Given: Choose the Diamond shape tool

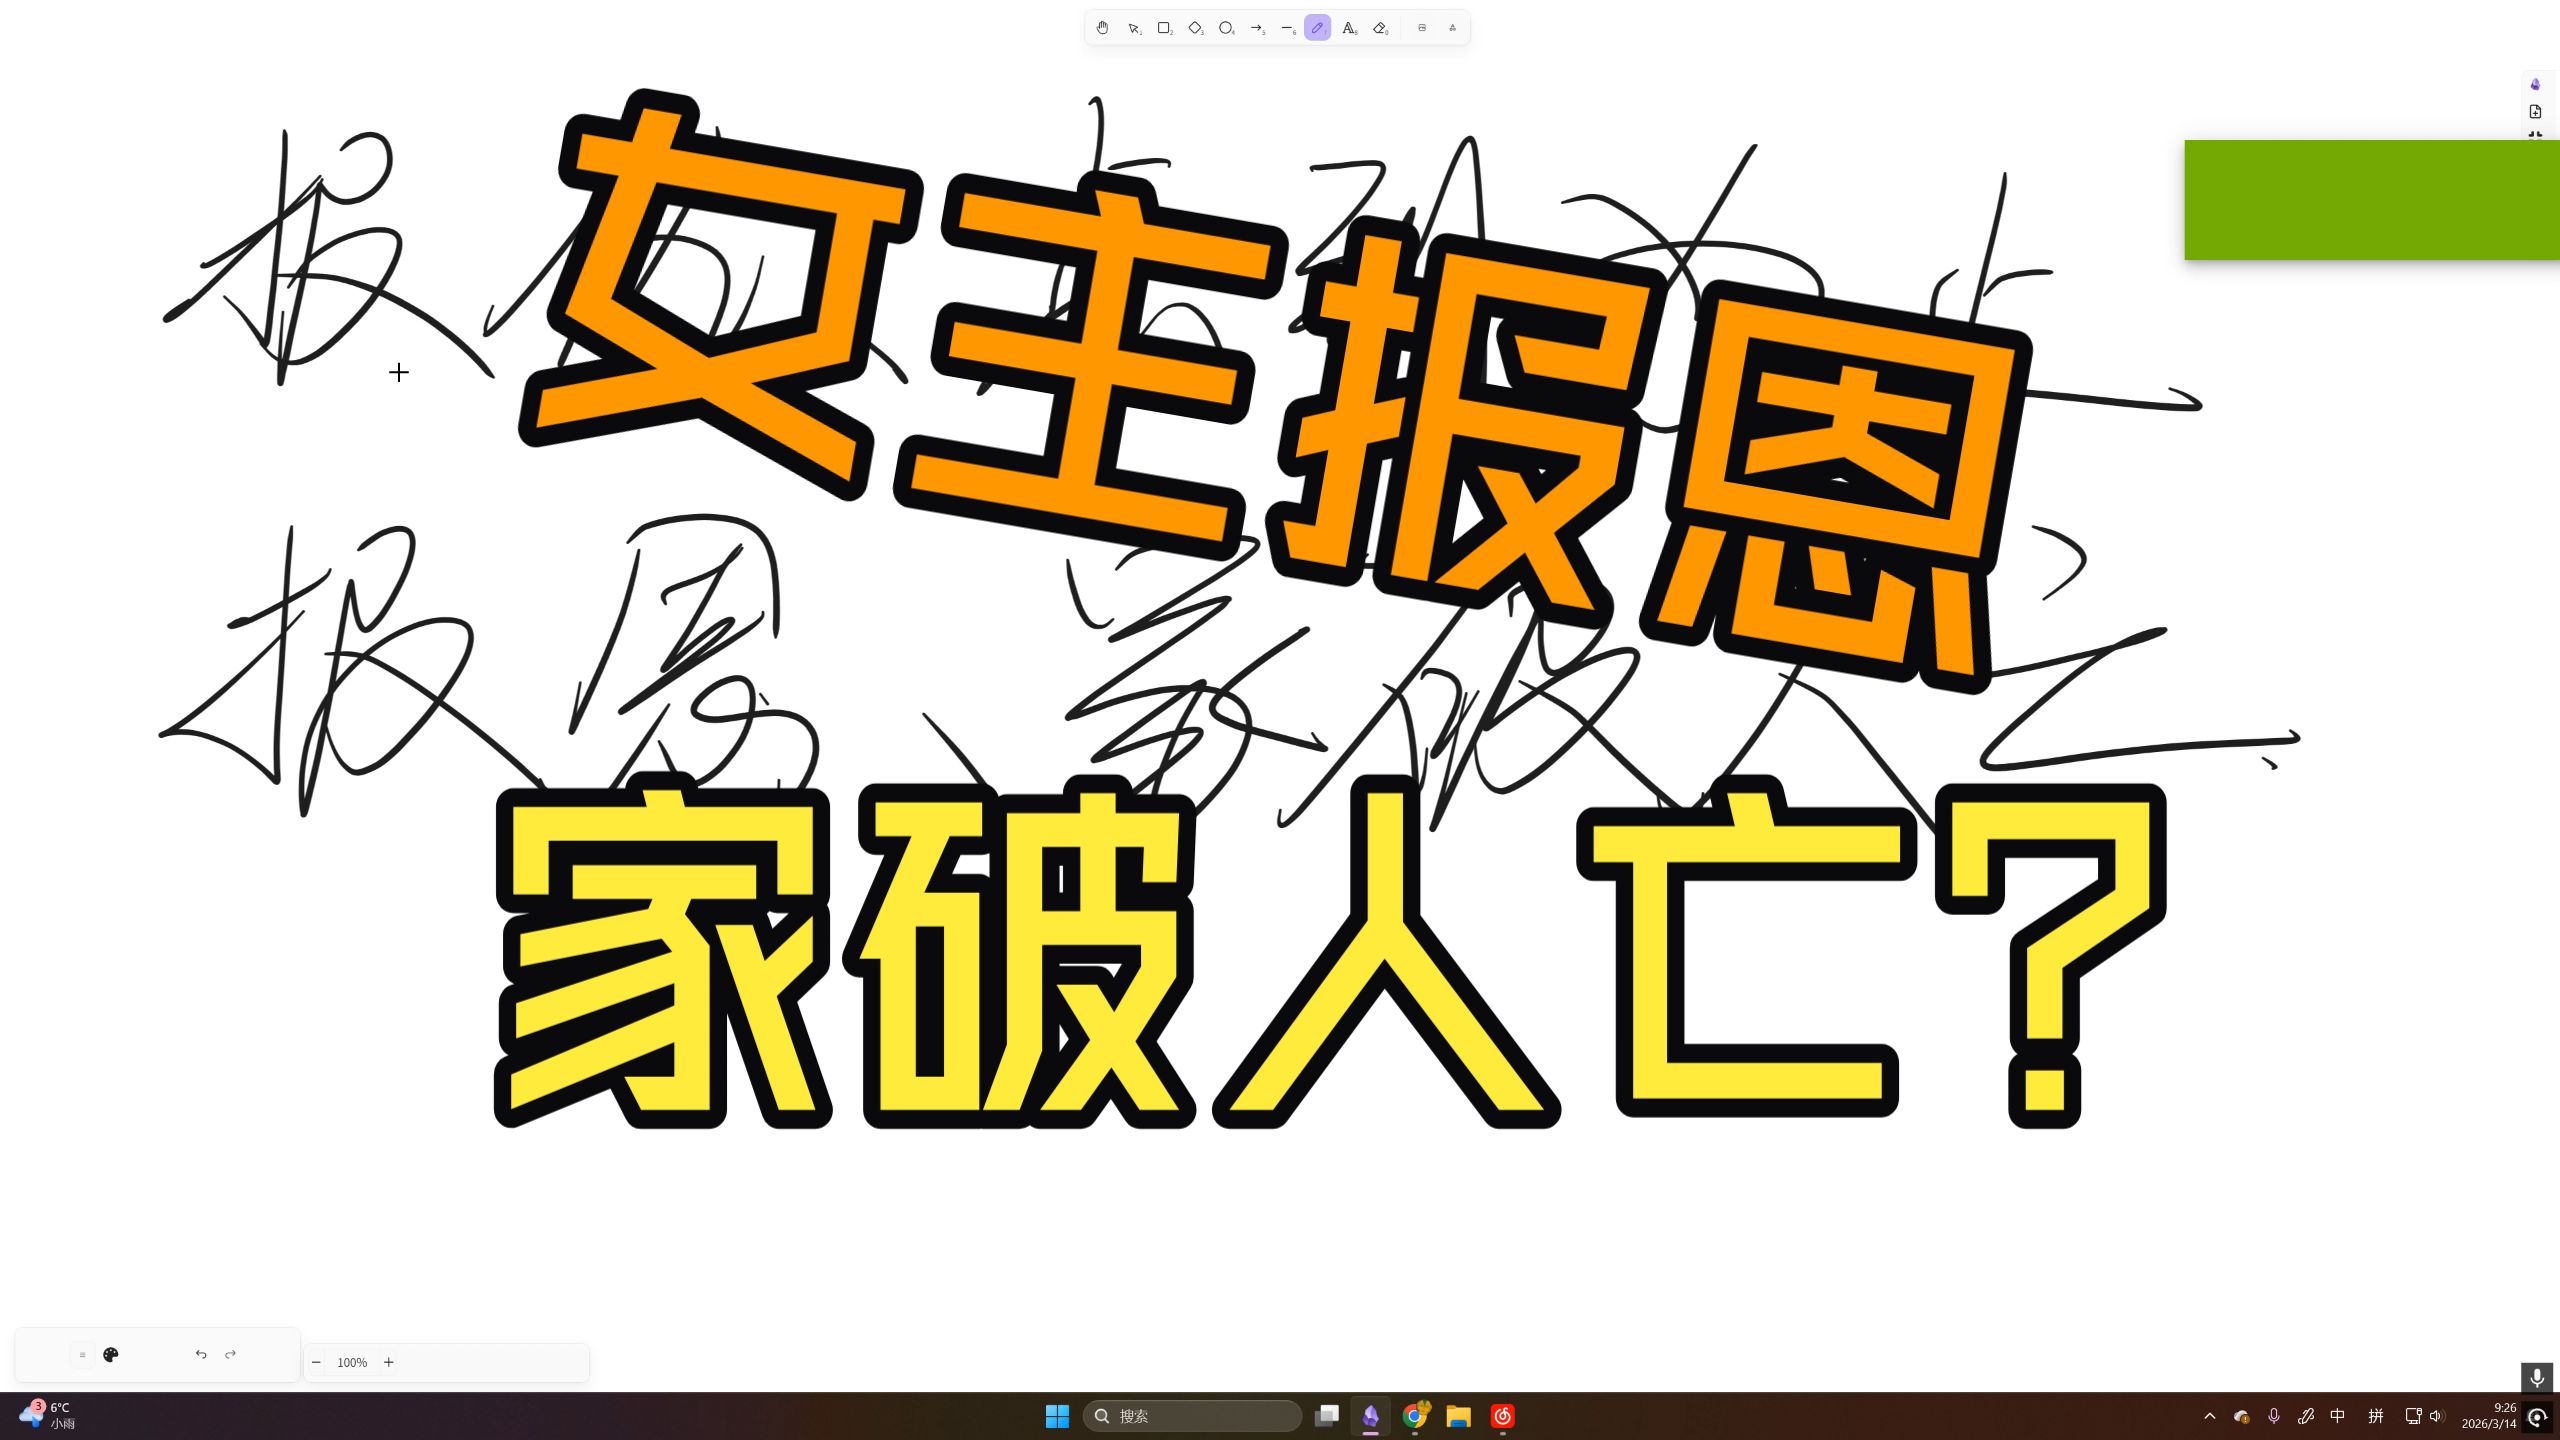Looking at the screenshot, I should click(1195, 27).
